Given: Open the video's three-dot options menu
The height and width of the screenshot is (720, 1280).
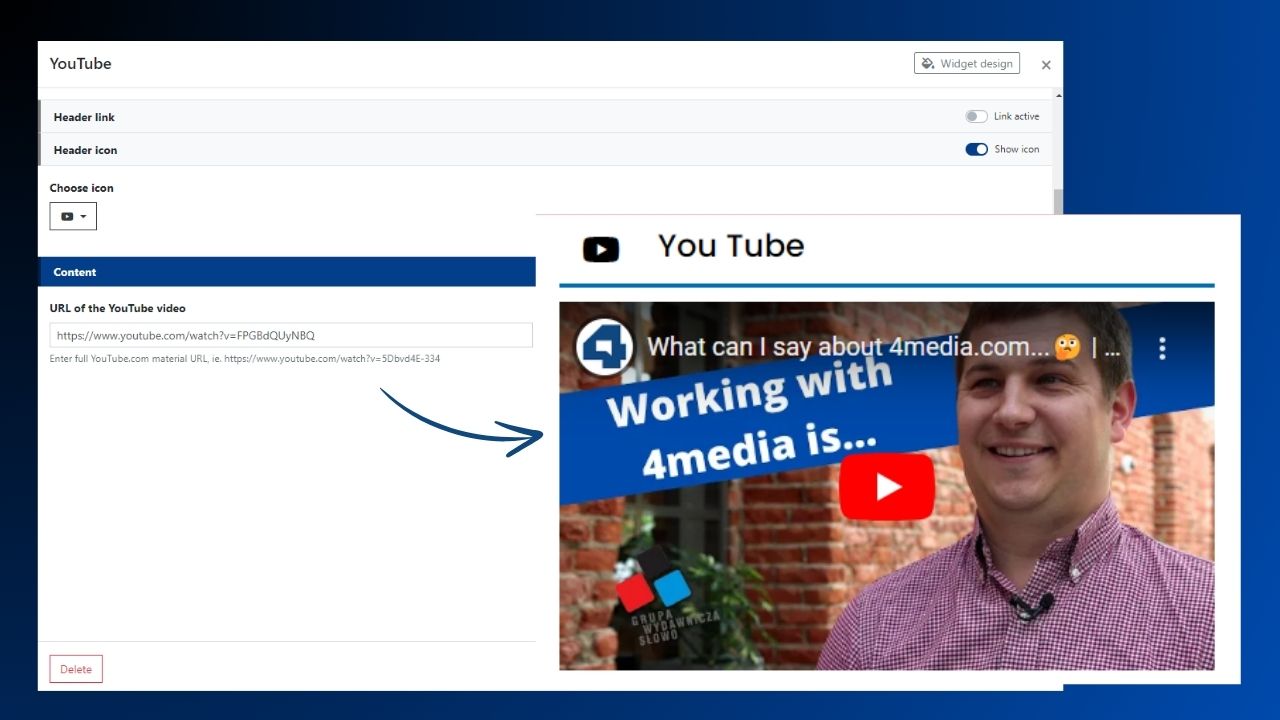Looking at the screenshot, I should [x=1162, y=348].
